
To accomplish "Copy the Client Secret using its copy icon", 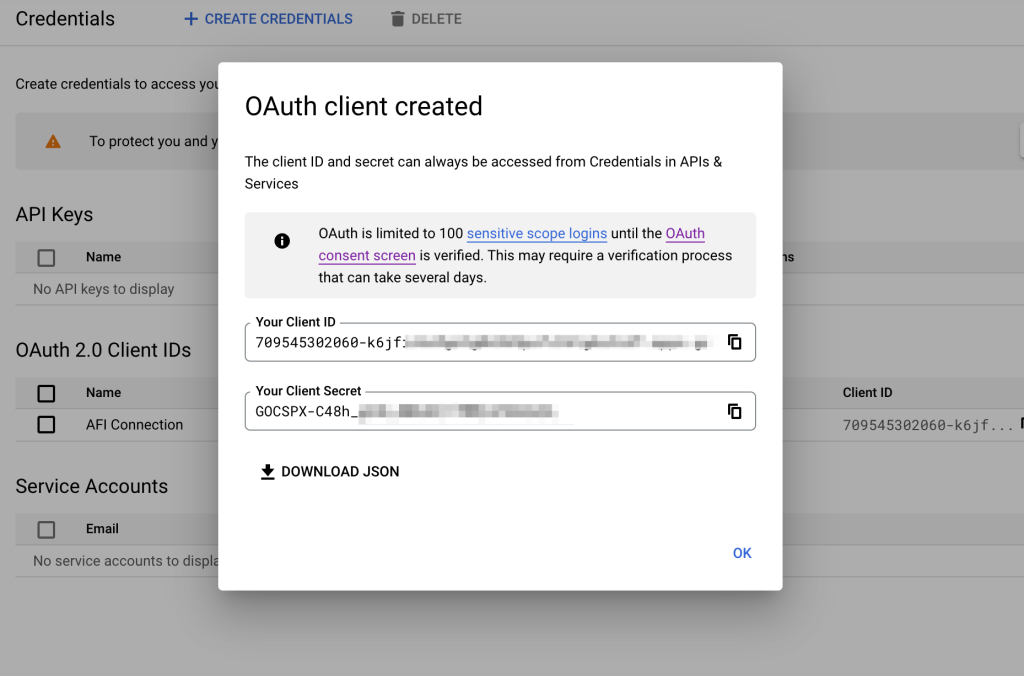I will point(735,411).
